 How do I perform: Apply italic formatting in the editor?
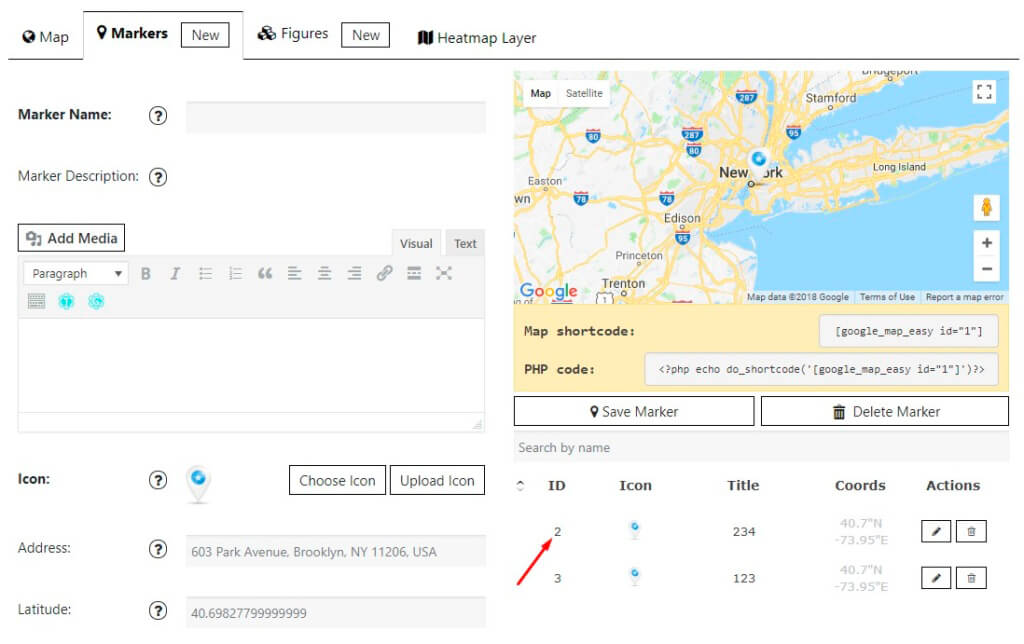tap(175, 274)
